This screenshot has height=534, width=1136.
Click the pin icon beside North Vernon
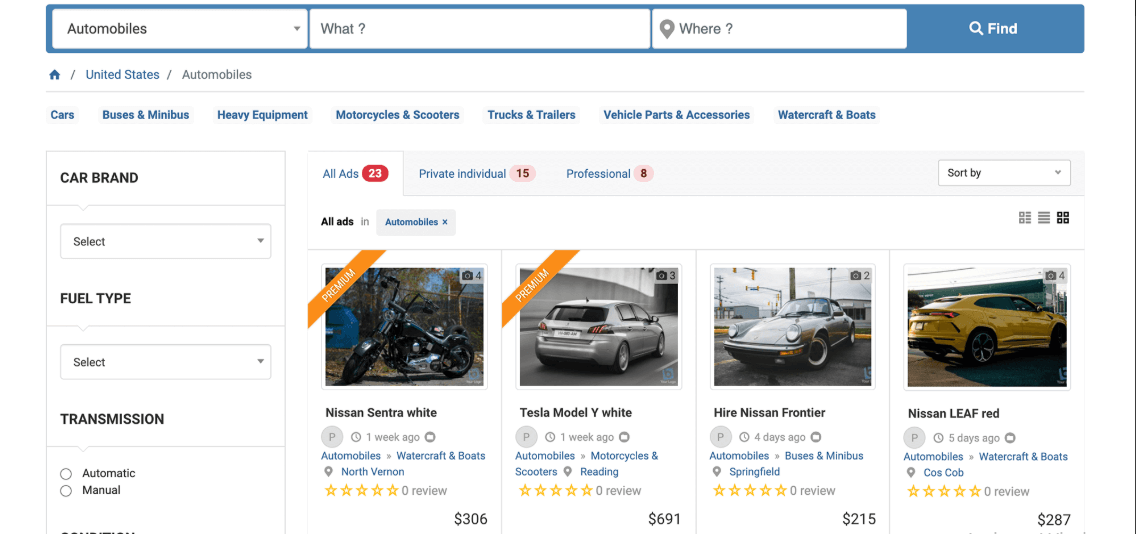[x=328, y=472]
